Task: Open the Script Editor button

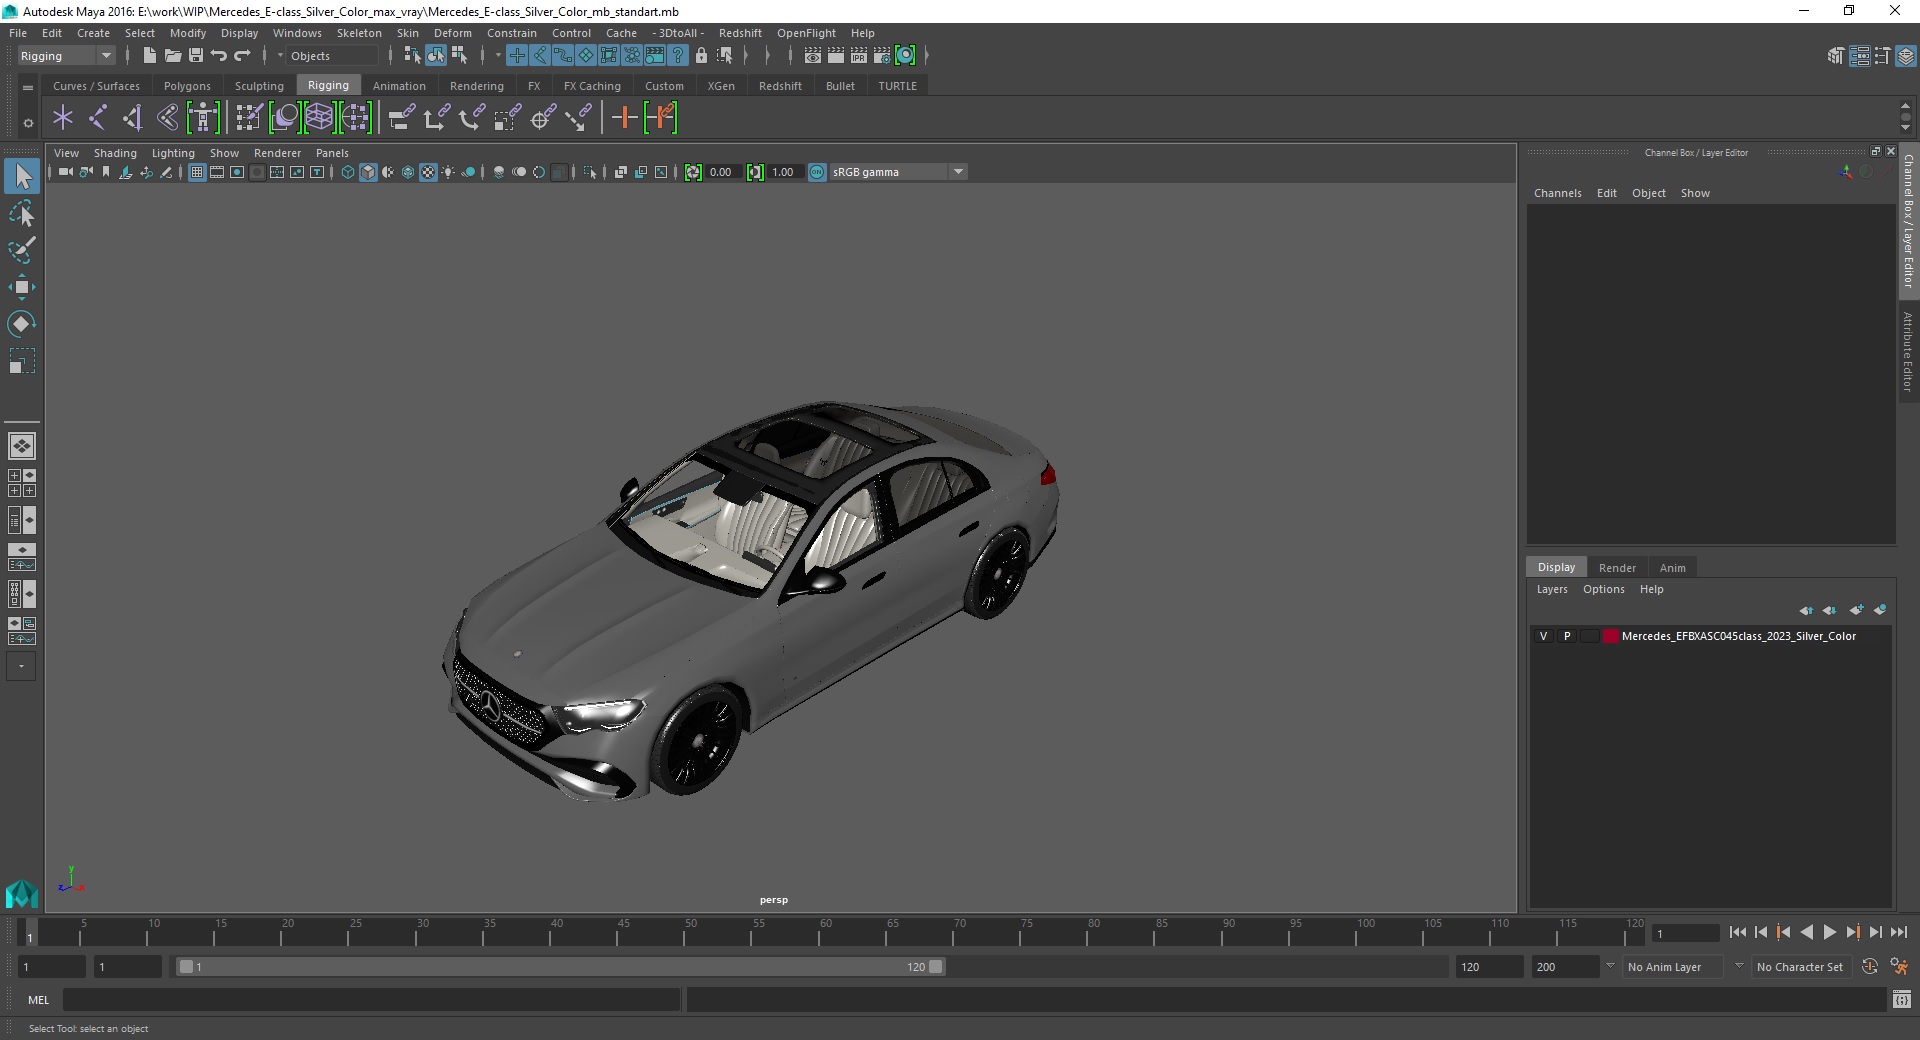Action: pyautogui.click(x=1901, y=999)
